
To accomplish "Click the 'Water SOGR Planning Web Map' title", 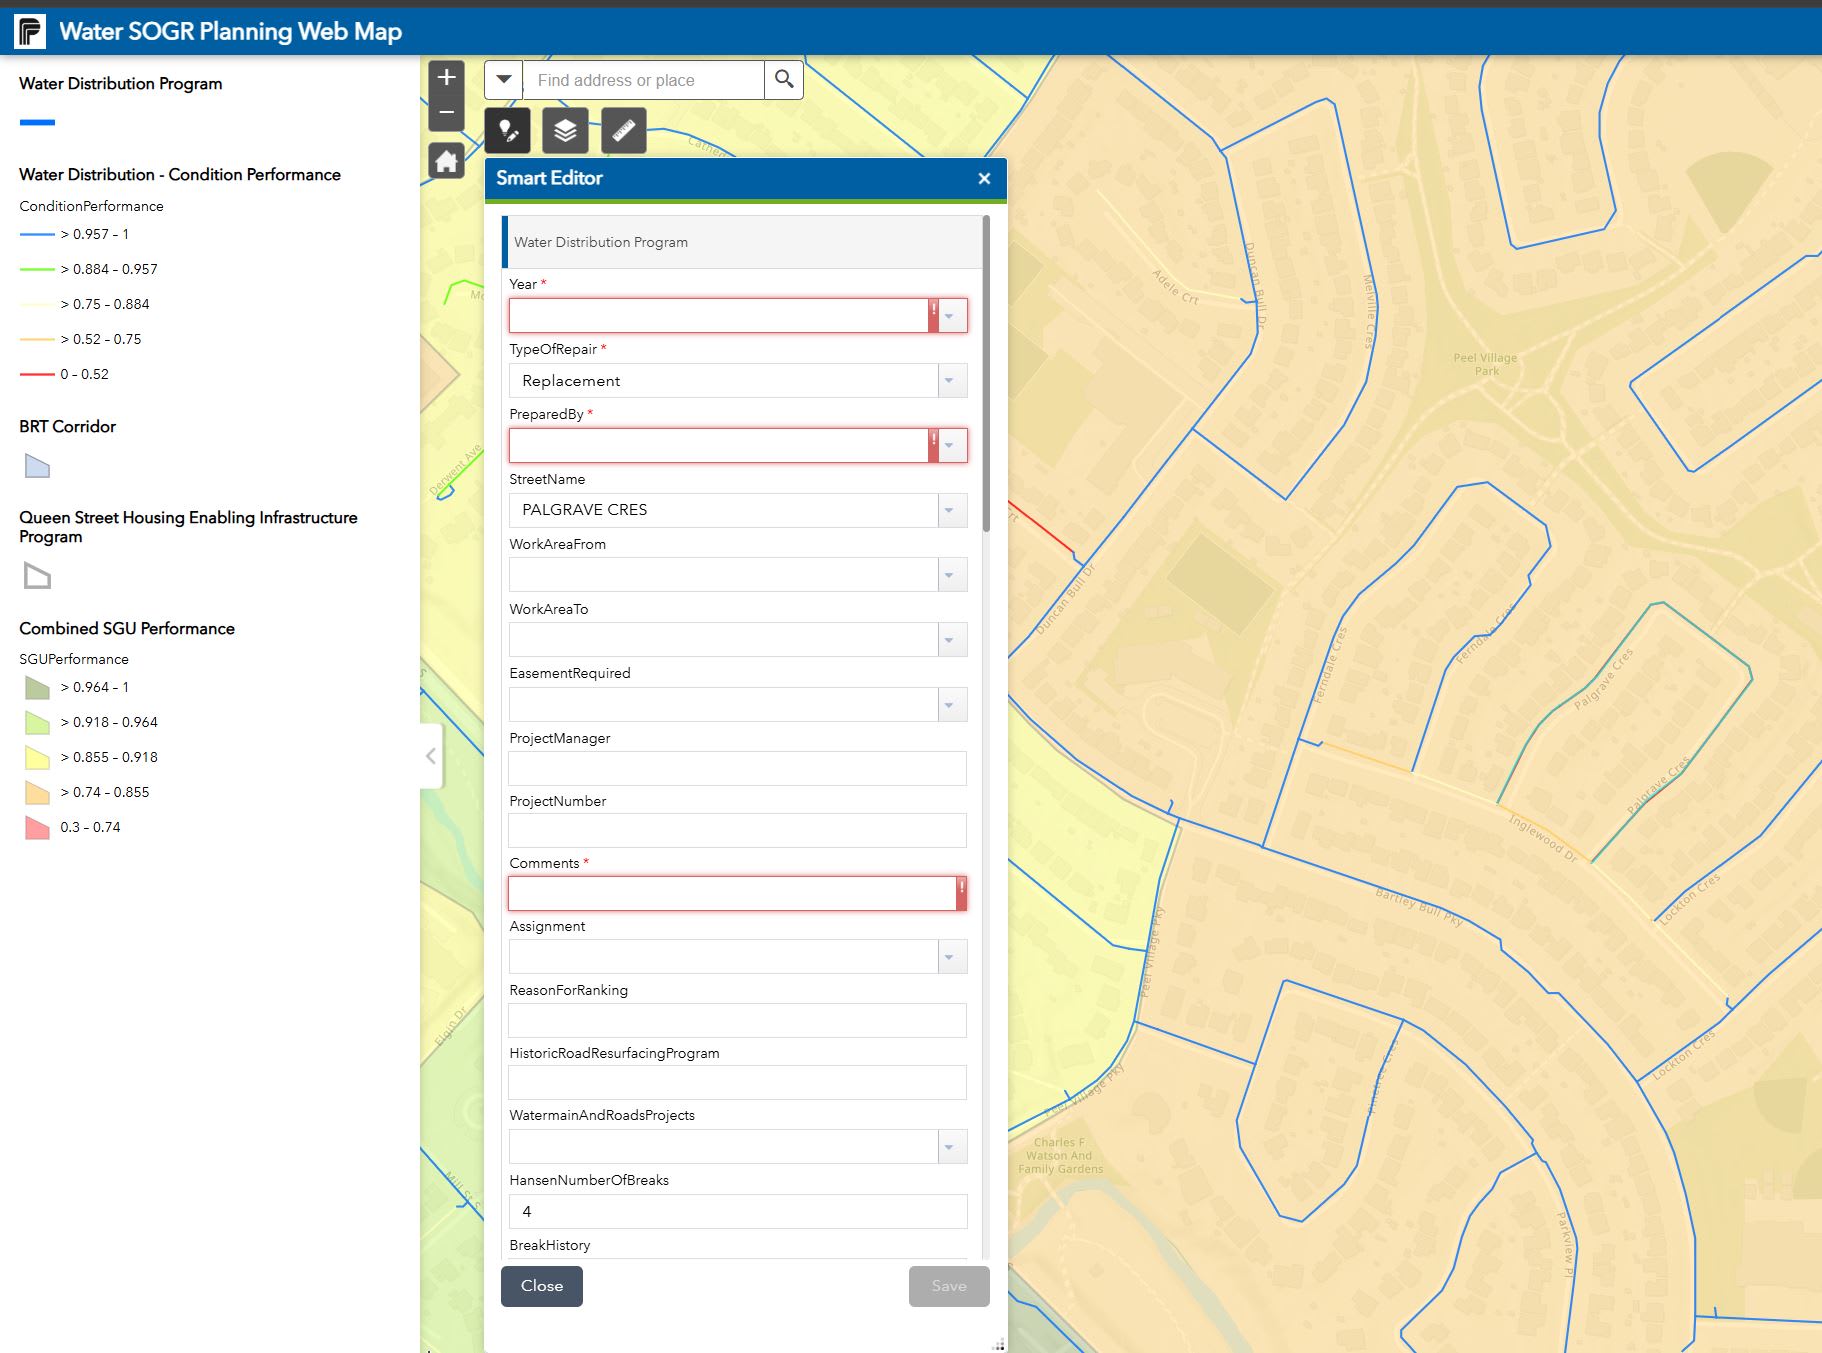I will point(231,31).
